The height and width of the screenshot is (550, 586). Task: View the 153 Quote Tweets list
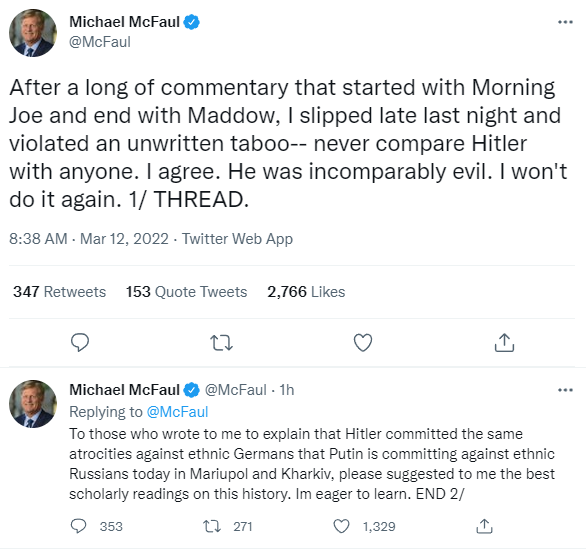186,292
